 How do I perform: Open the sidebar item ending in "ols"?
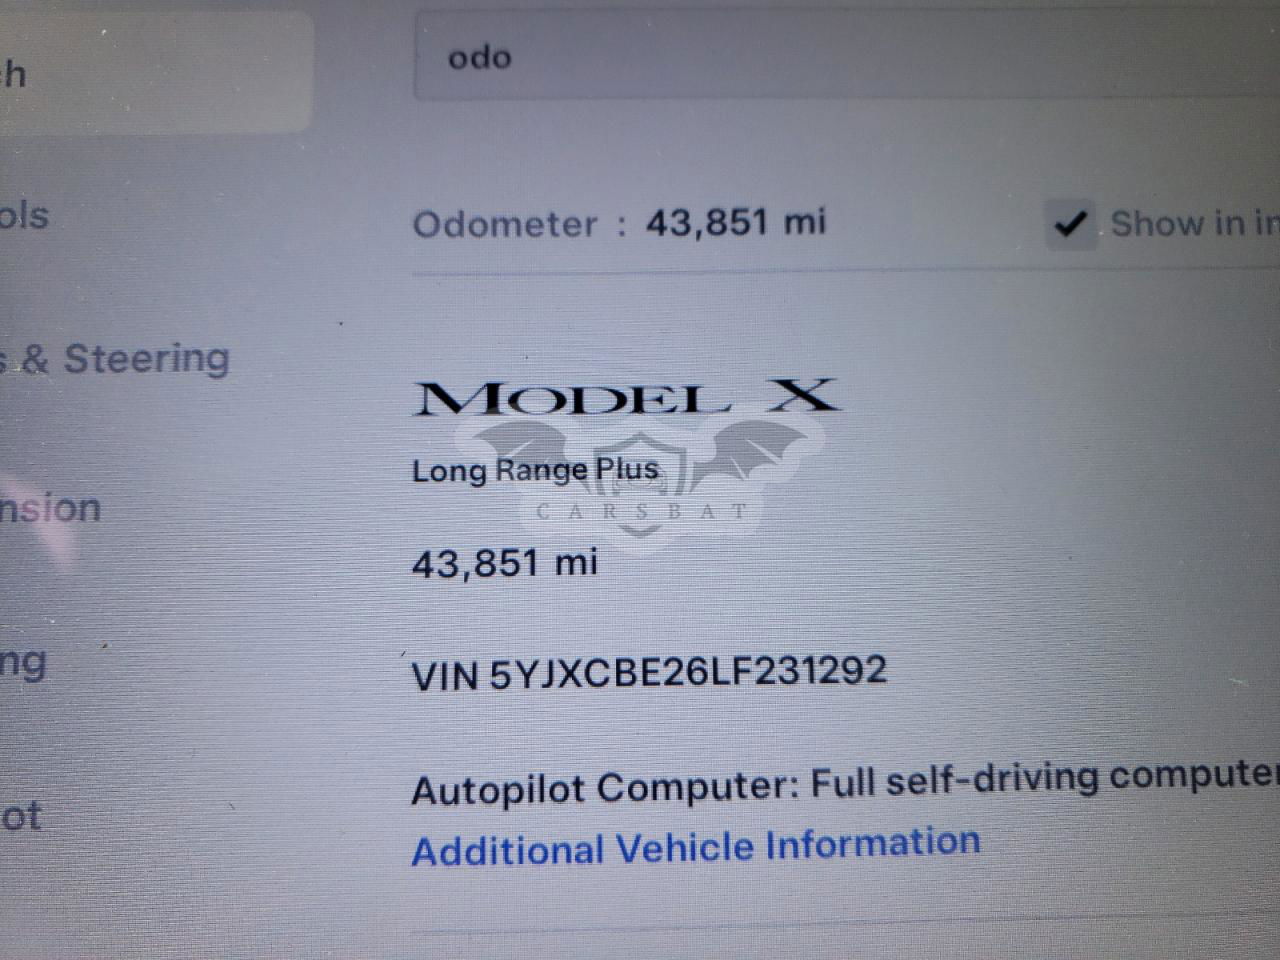(x=24, y=215)
